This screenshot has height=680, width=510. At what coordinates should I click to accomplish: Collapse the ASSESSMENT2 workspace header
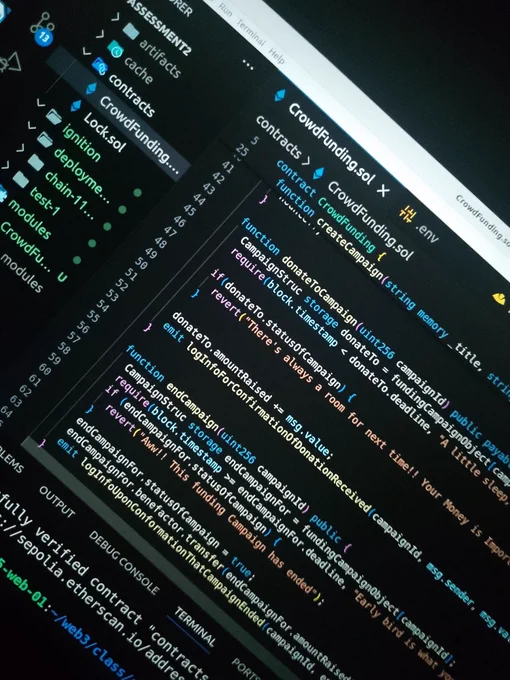point(158,27)
